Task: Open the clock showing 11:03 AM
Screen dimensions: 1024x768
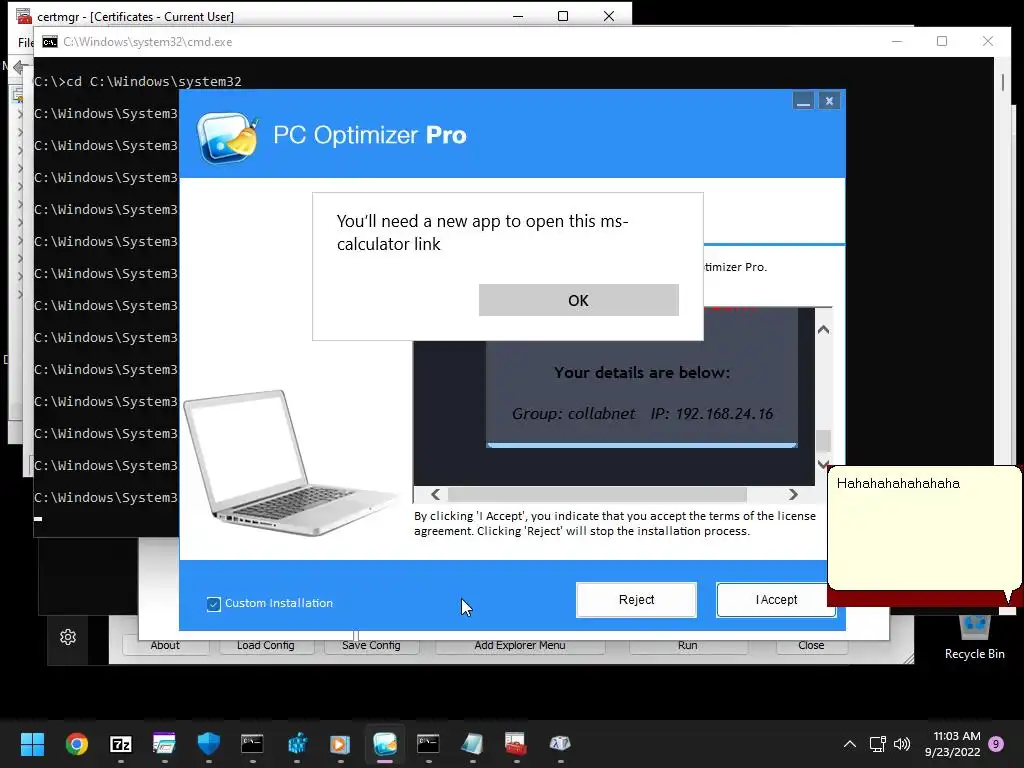Action: pyautogui.click(x=953, y=744)
